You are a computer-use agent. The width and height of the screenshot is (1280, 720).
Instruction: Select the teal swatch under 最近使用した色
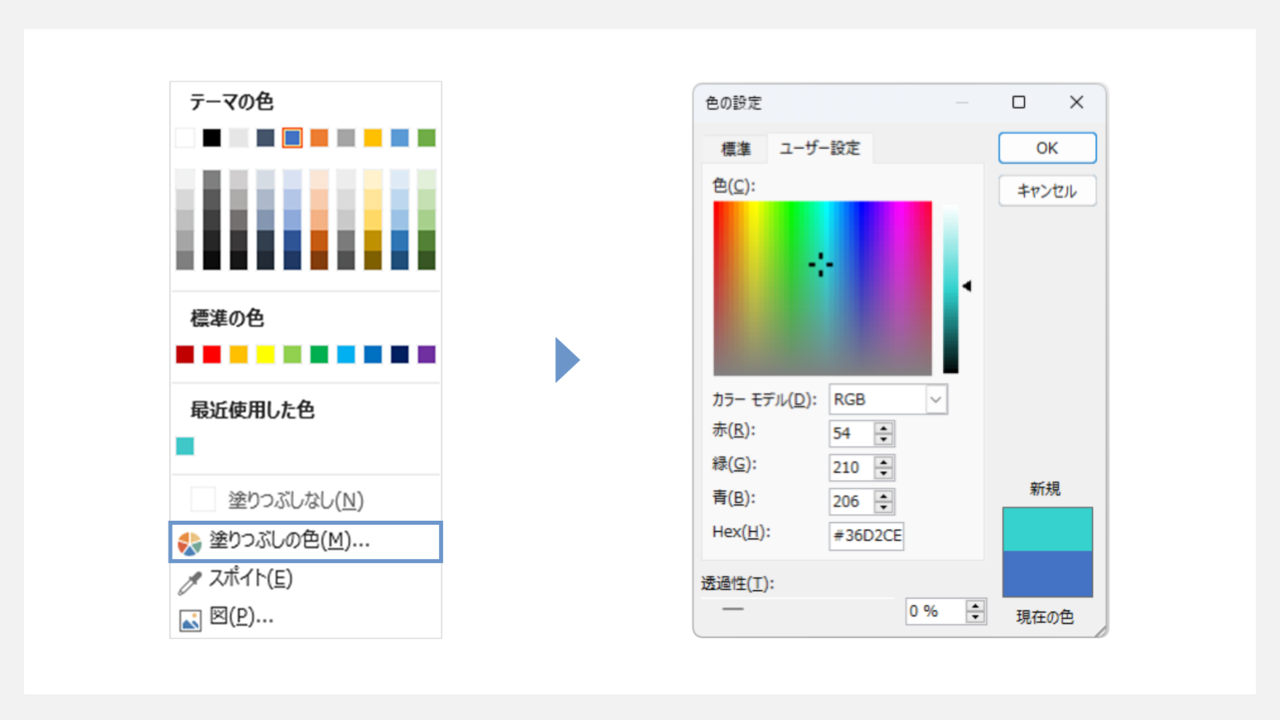point(184,445)
